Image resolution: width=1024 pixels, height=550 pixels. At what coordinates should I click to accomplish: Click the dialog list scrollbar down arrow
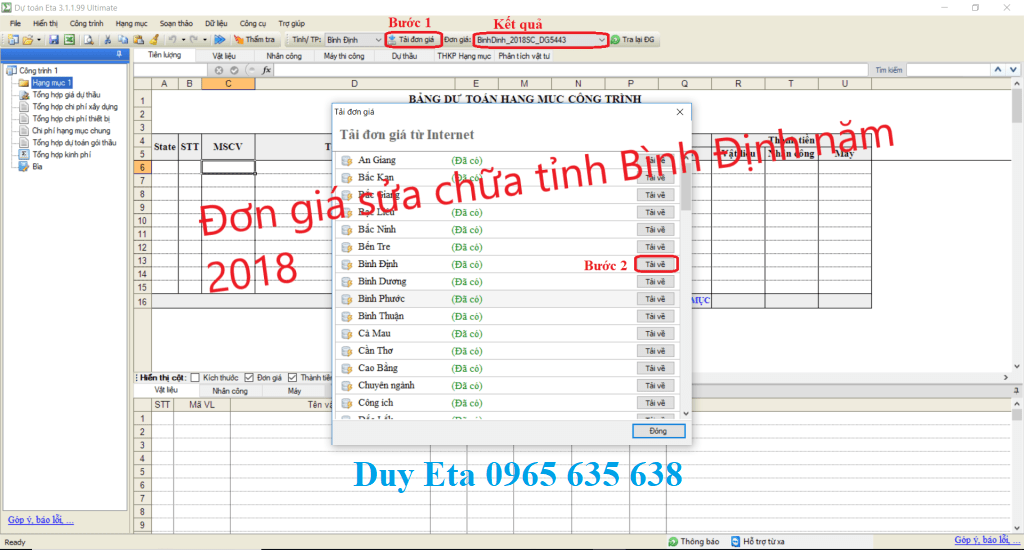click(686, 413)
